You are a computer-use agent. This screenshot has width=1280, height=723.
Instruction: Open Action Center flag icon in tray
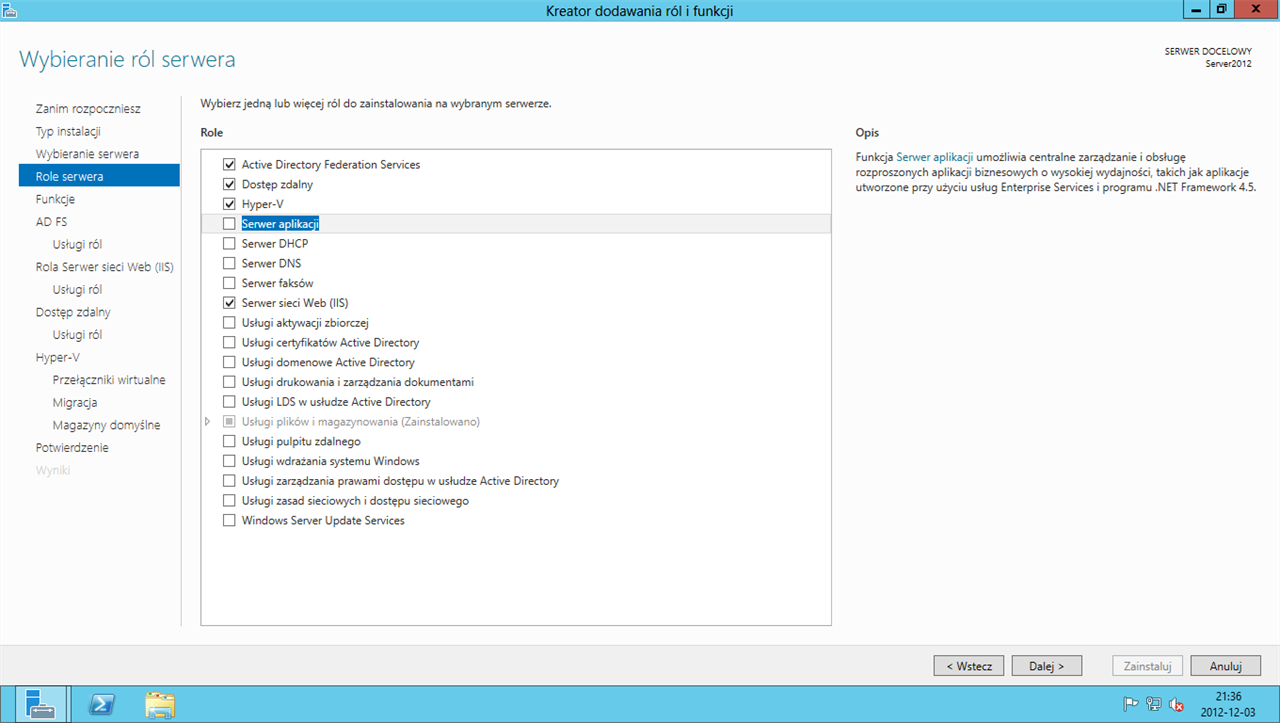(1131, 704)
